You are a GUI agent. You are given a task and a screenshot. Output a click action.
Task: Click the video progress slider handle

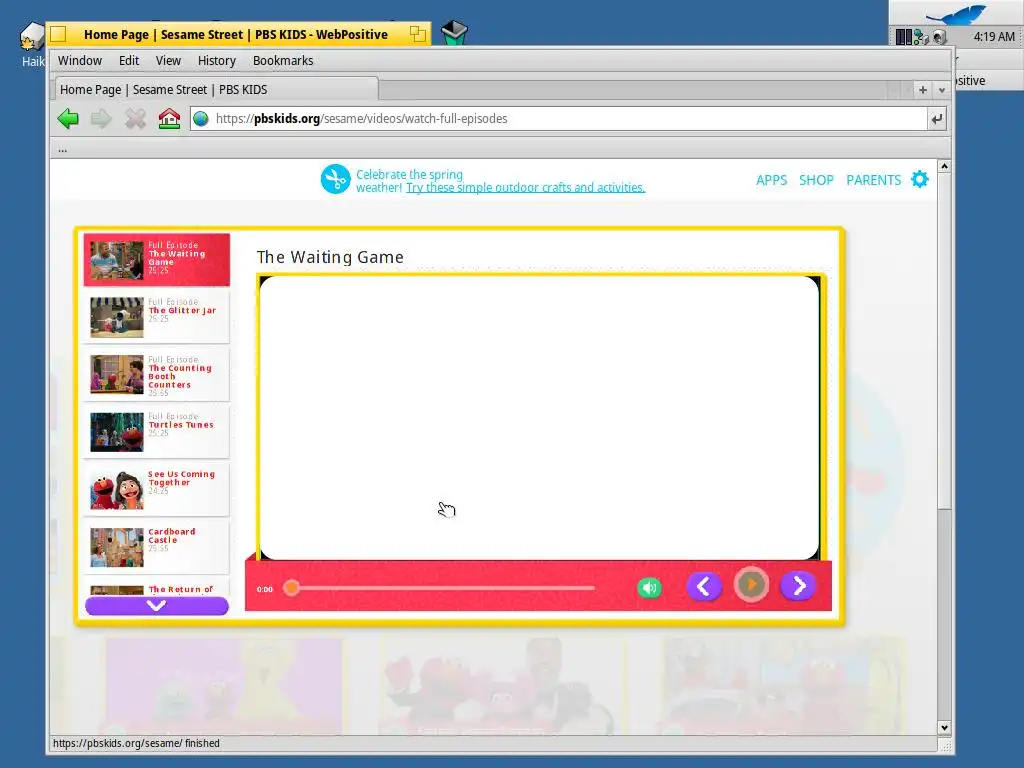pyautogui.click(x=291, y=588)
